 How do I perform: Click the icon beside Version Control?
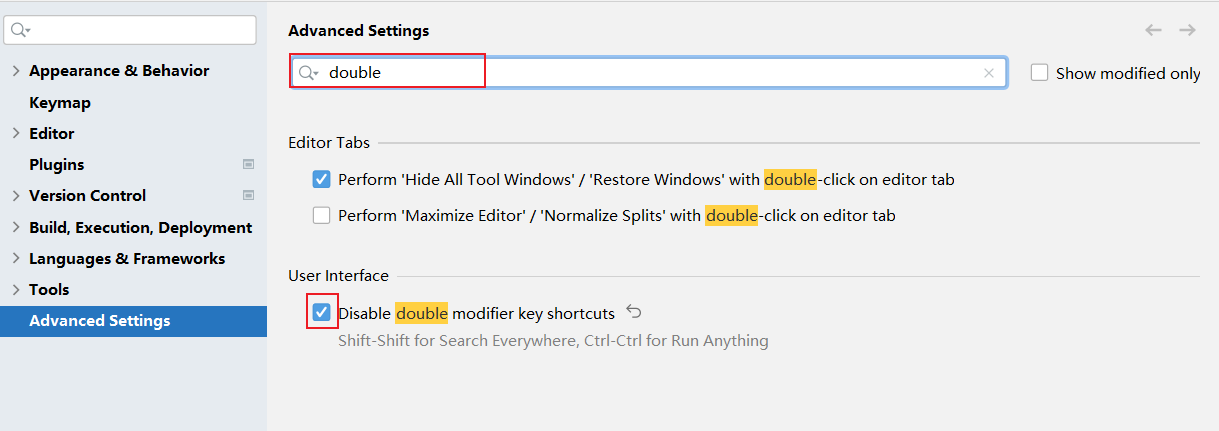pyautogui.click(x=248, y=195)
